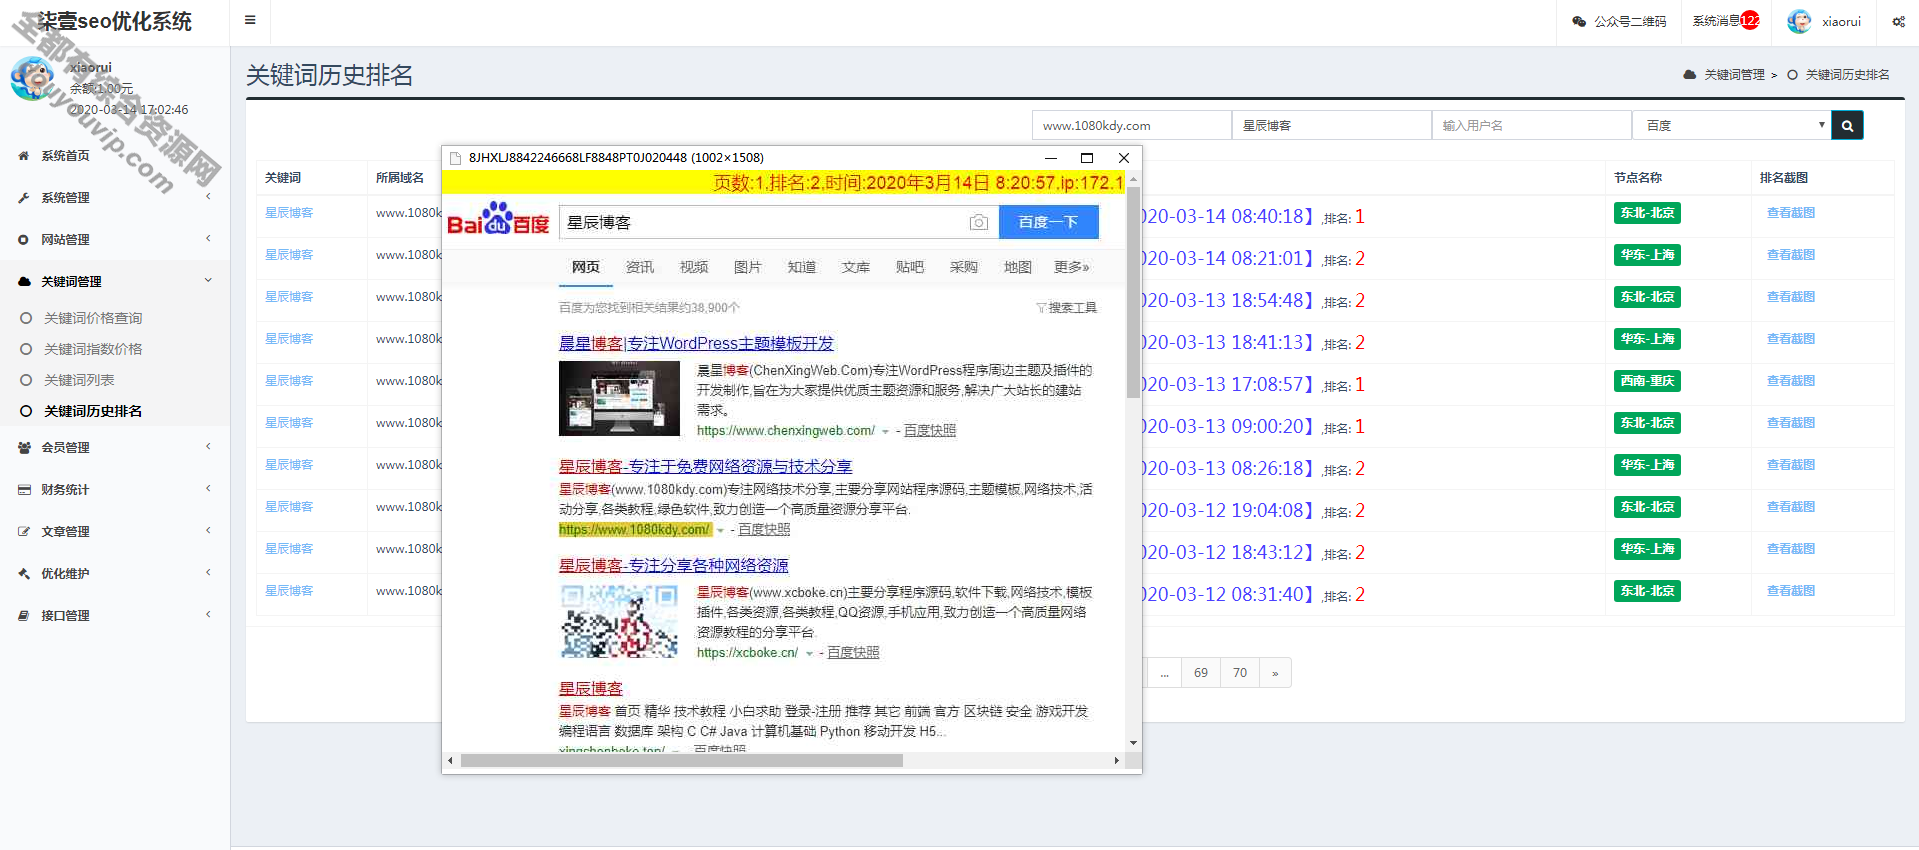Click the file icon in viewer title bar
This screenshot has width=1919, height=850.
click(x=455, y=158)
